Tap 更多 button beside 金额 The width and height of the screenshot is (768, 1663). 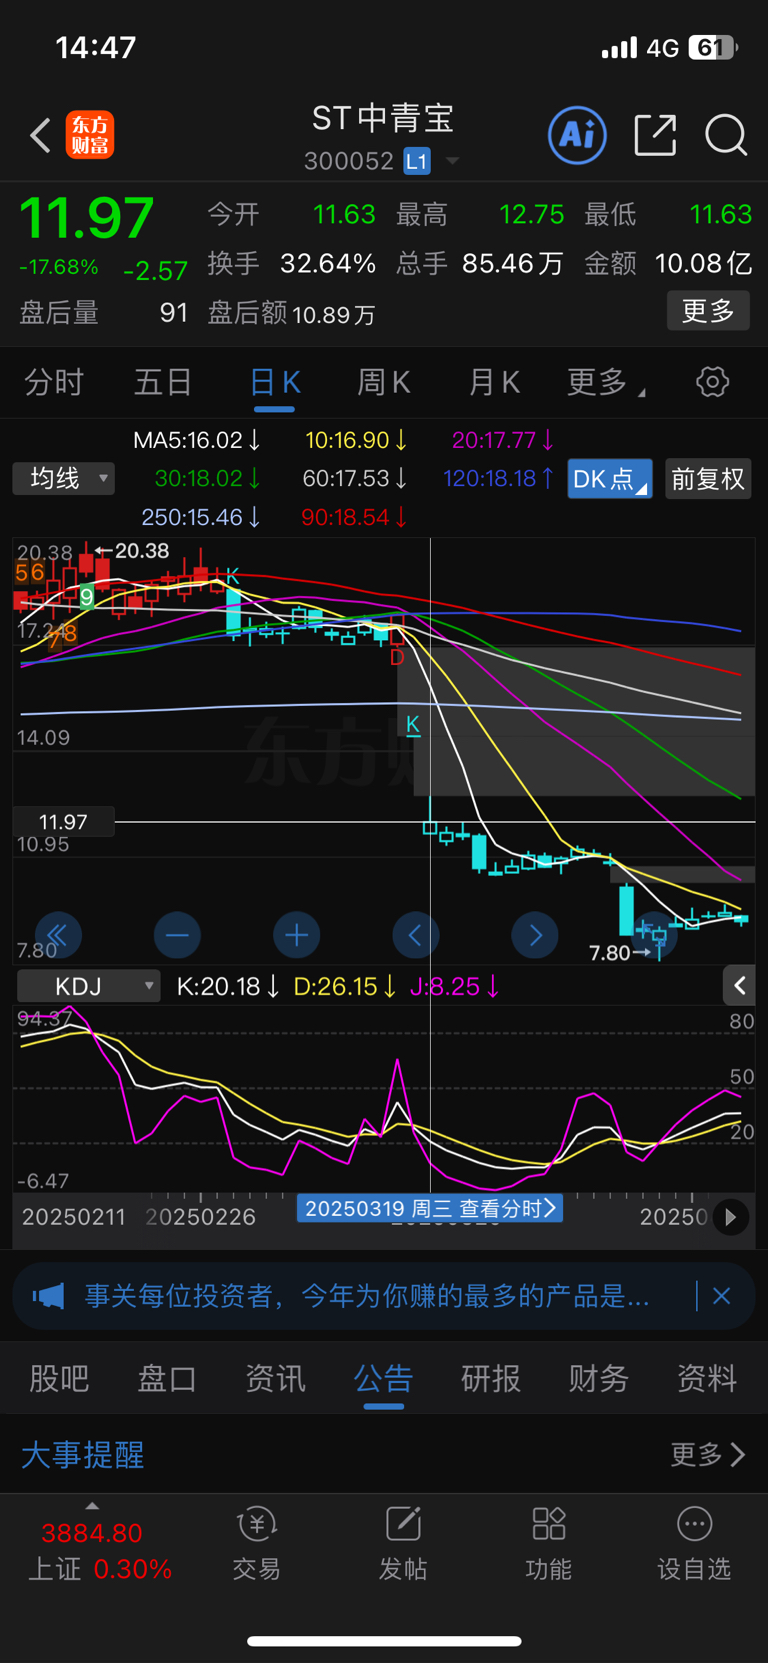[x=708, y=311]
